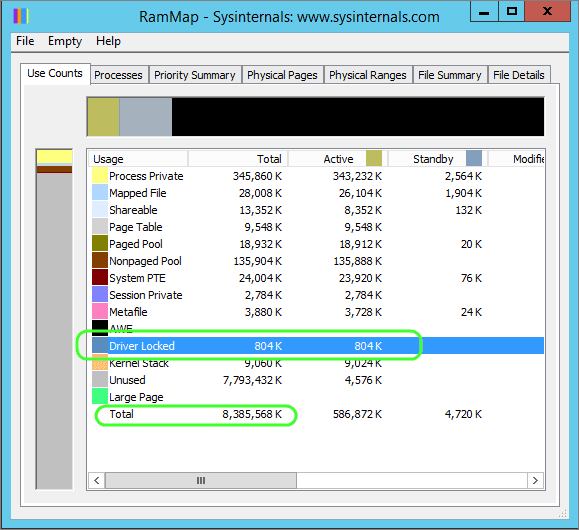Click the Active total 586,872 K
579x530 pixels.
pyautogui.click(x=357, y=414)
